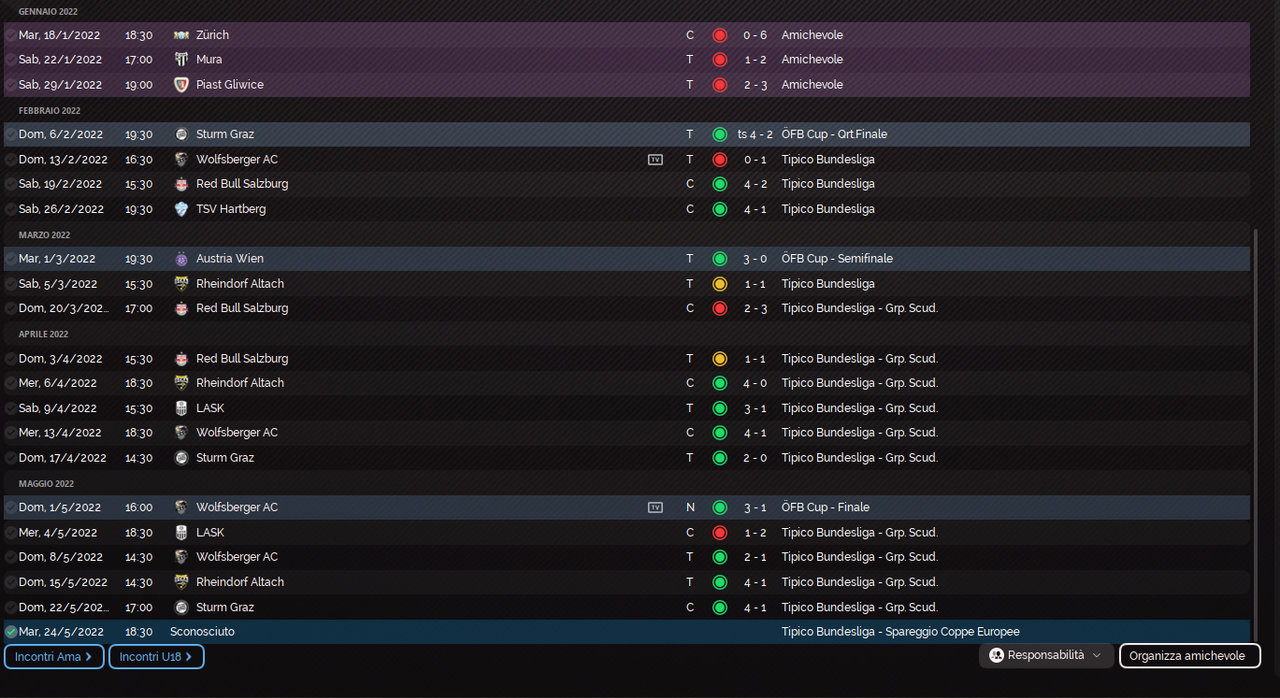The image size is (1280, 698).
Task: Click score 2 - 3 versus Piast Gliwice
Action: pyautogui.click(x=756, y=85)
